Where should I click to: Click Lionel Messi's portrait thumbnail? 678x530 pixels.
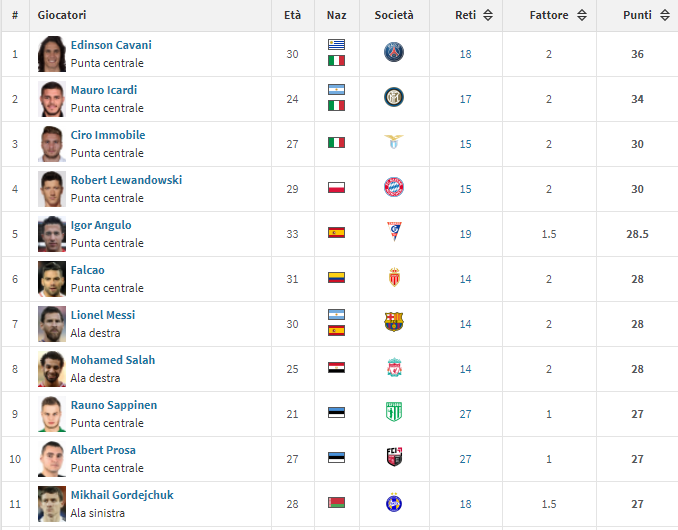click(x=52, y=324)
